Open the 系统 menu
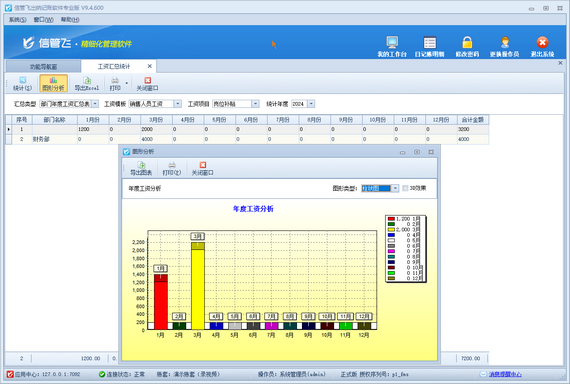 click(17, 20)
